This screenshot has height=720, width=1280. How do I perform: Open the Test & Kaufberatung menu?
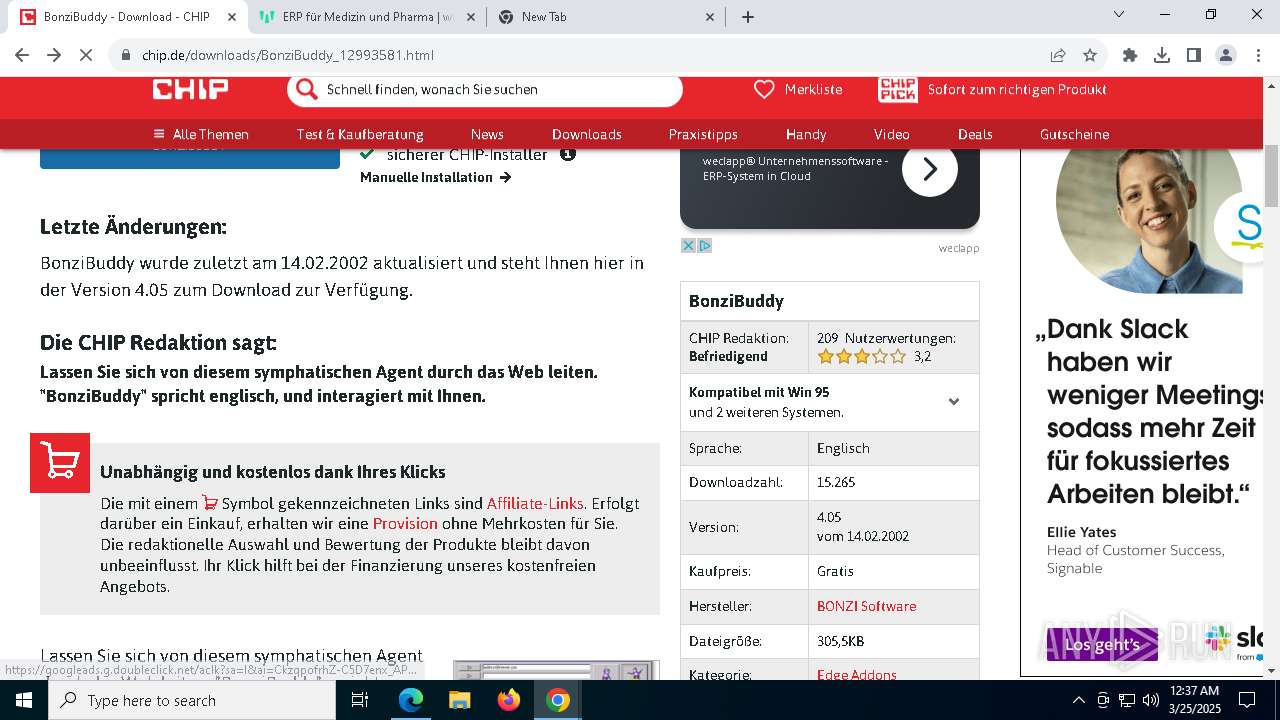360,134
